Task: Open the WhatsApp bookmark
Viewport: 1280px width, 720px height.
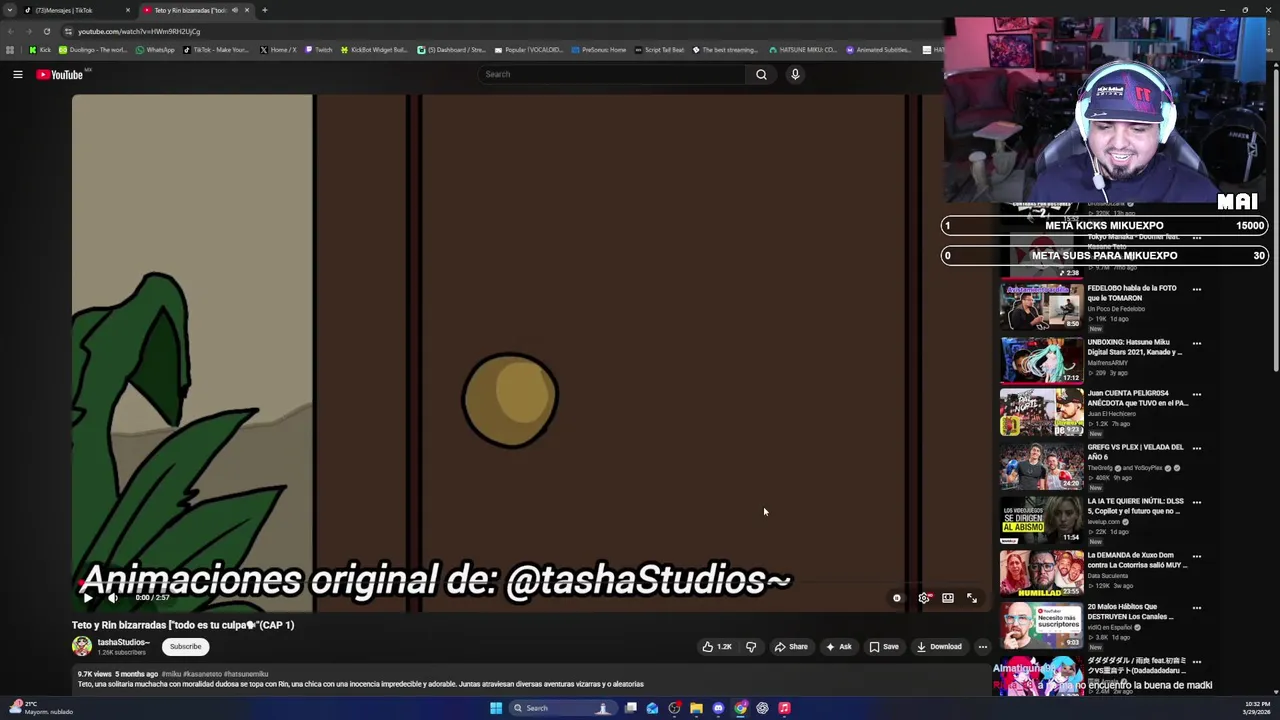Action: pos(155,50)
